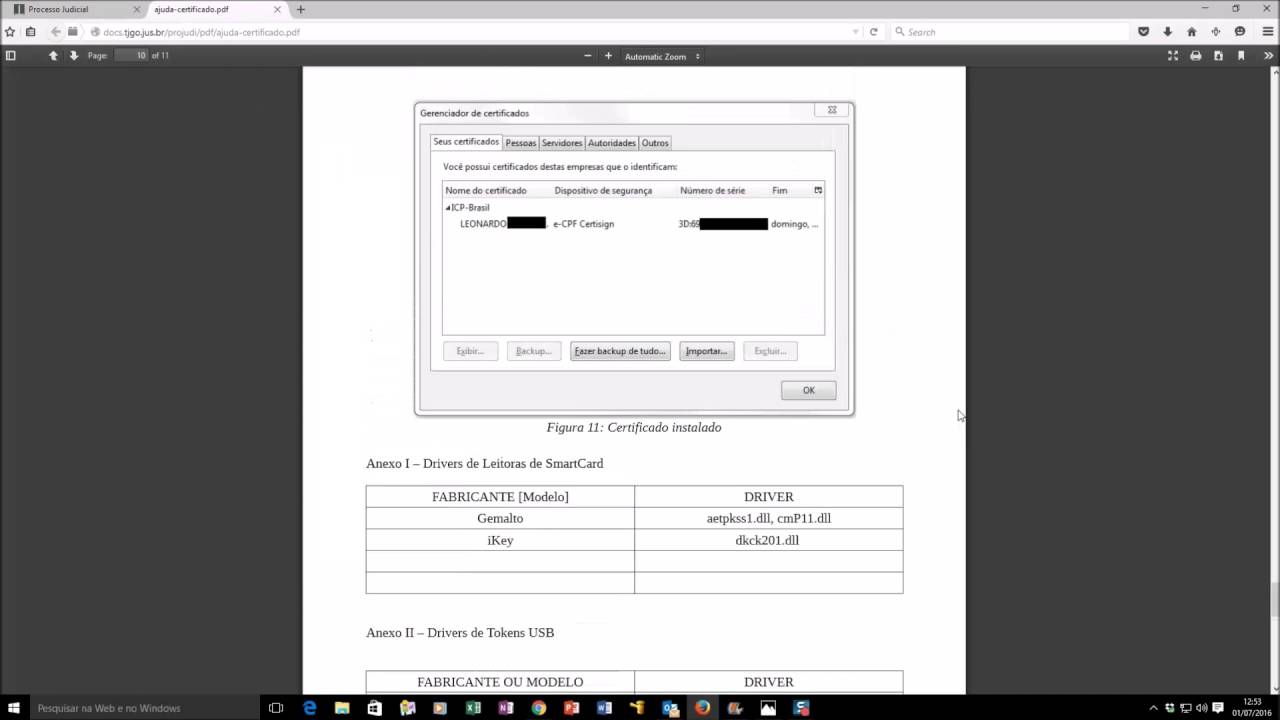Click the iKey cell in the table

(500, 540)
